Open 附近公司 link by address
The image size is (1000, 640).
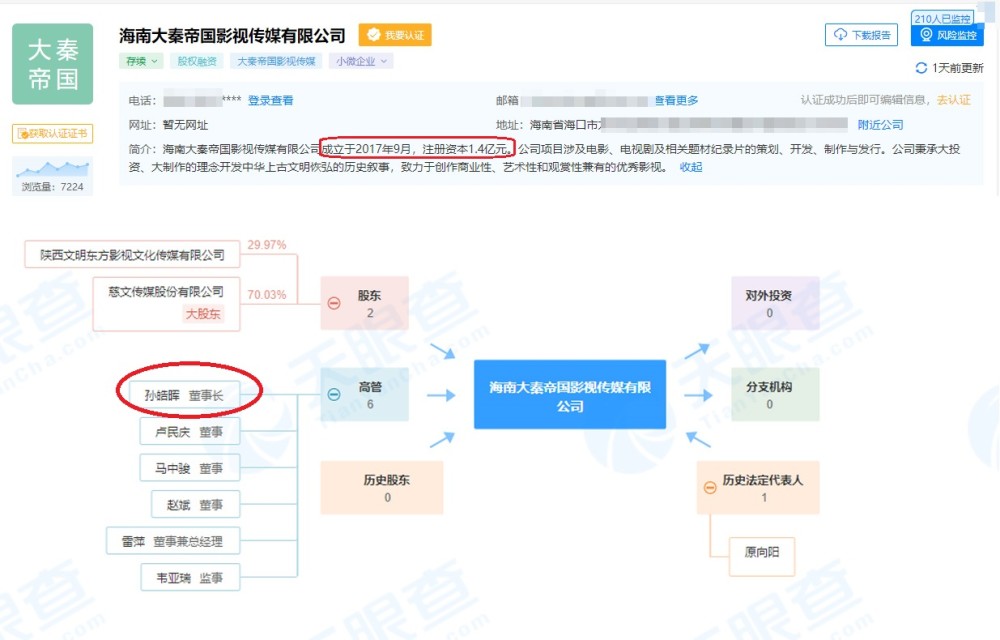(880, 125)
